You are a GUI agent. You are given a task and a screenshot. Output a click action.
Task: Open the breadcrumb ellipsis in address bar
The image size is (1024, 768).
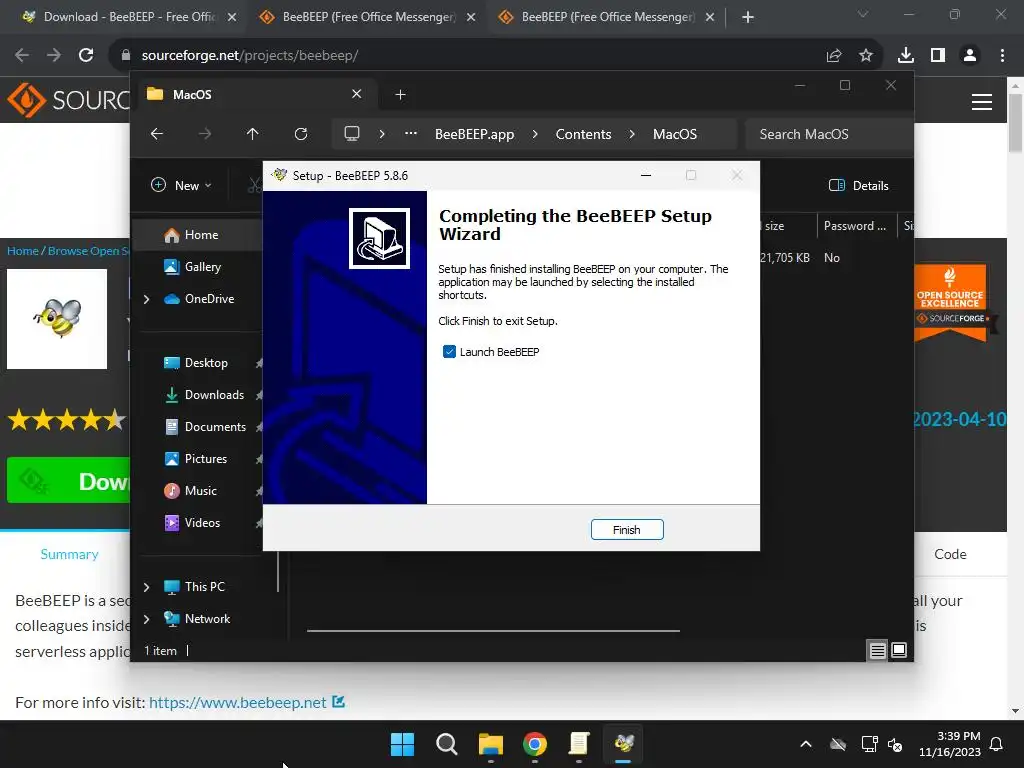point(411,134)
